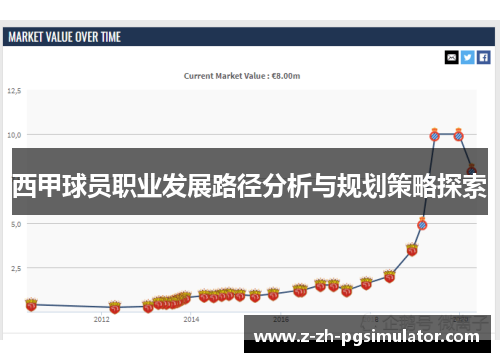Select the data point just below 5,0 line
This screenshot has height=362, width=500.
pos(412,249)
